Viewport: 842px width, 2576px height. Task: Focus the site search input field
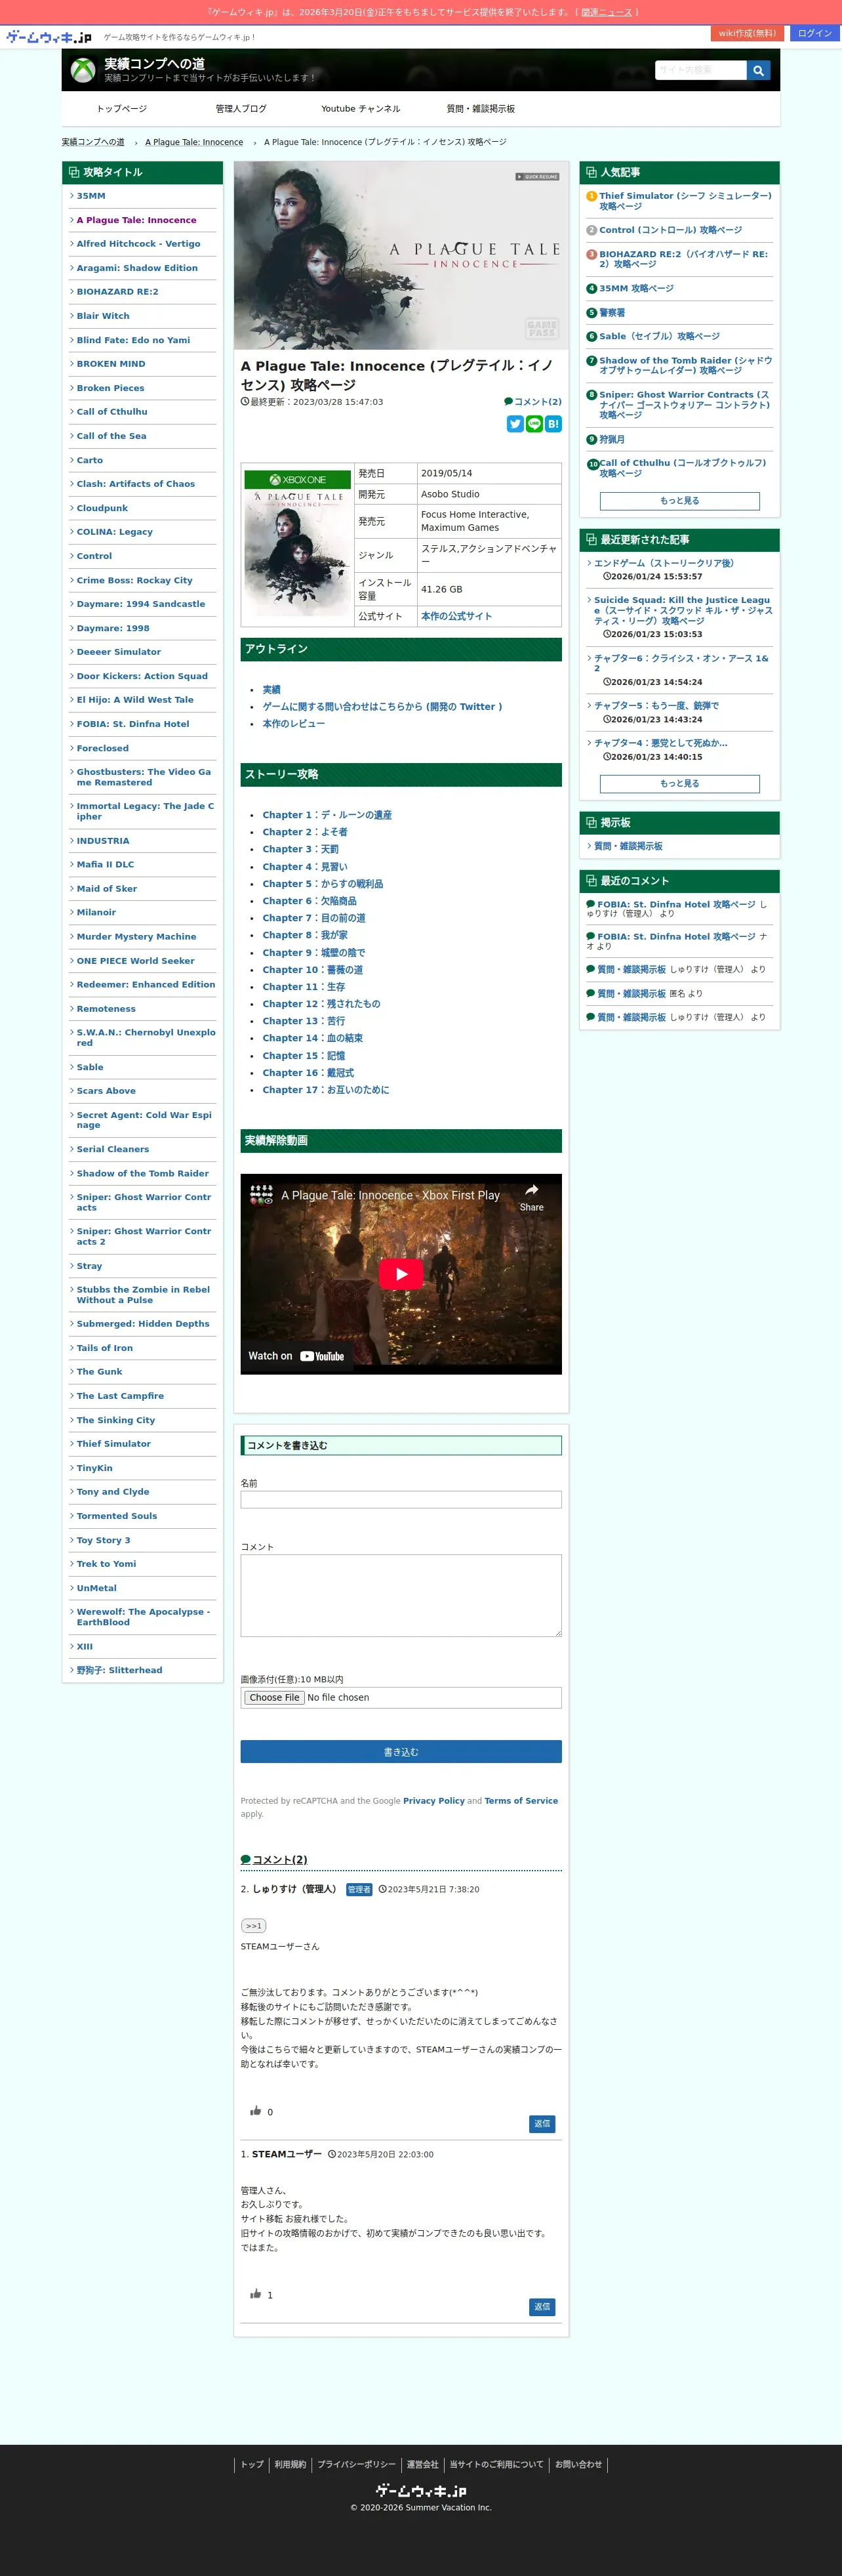(701, 70)
